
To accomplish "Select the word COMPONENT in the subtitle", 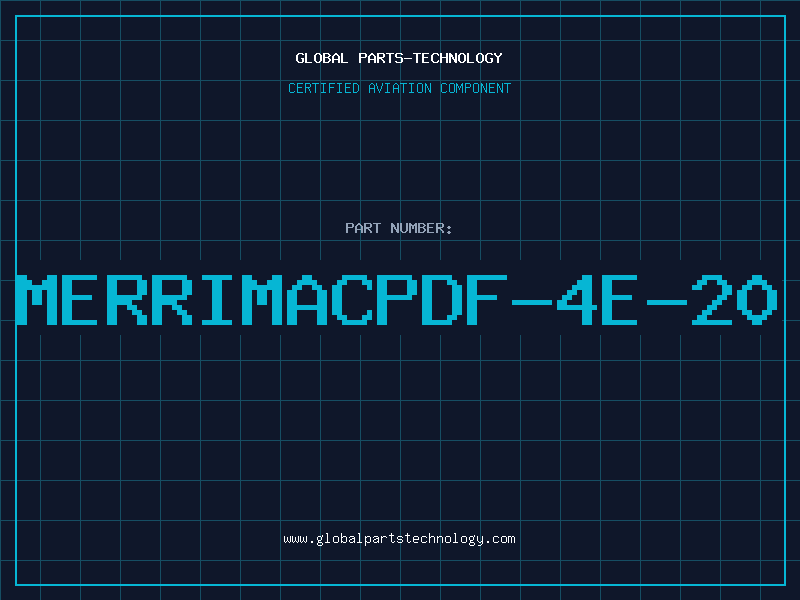I will click(476, 88).
